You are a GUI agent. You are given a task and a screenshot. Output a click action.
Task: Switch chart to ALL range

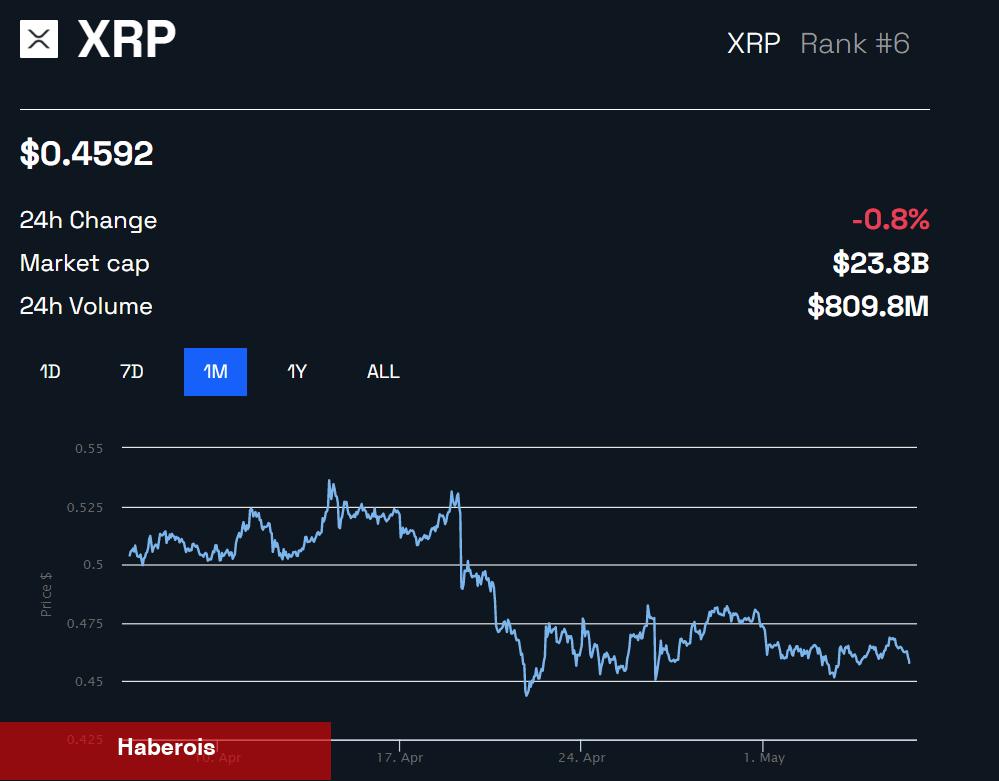pyautogui.click(x=383, y=371)
